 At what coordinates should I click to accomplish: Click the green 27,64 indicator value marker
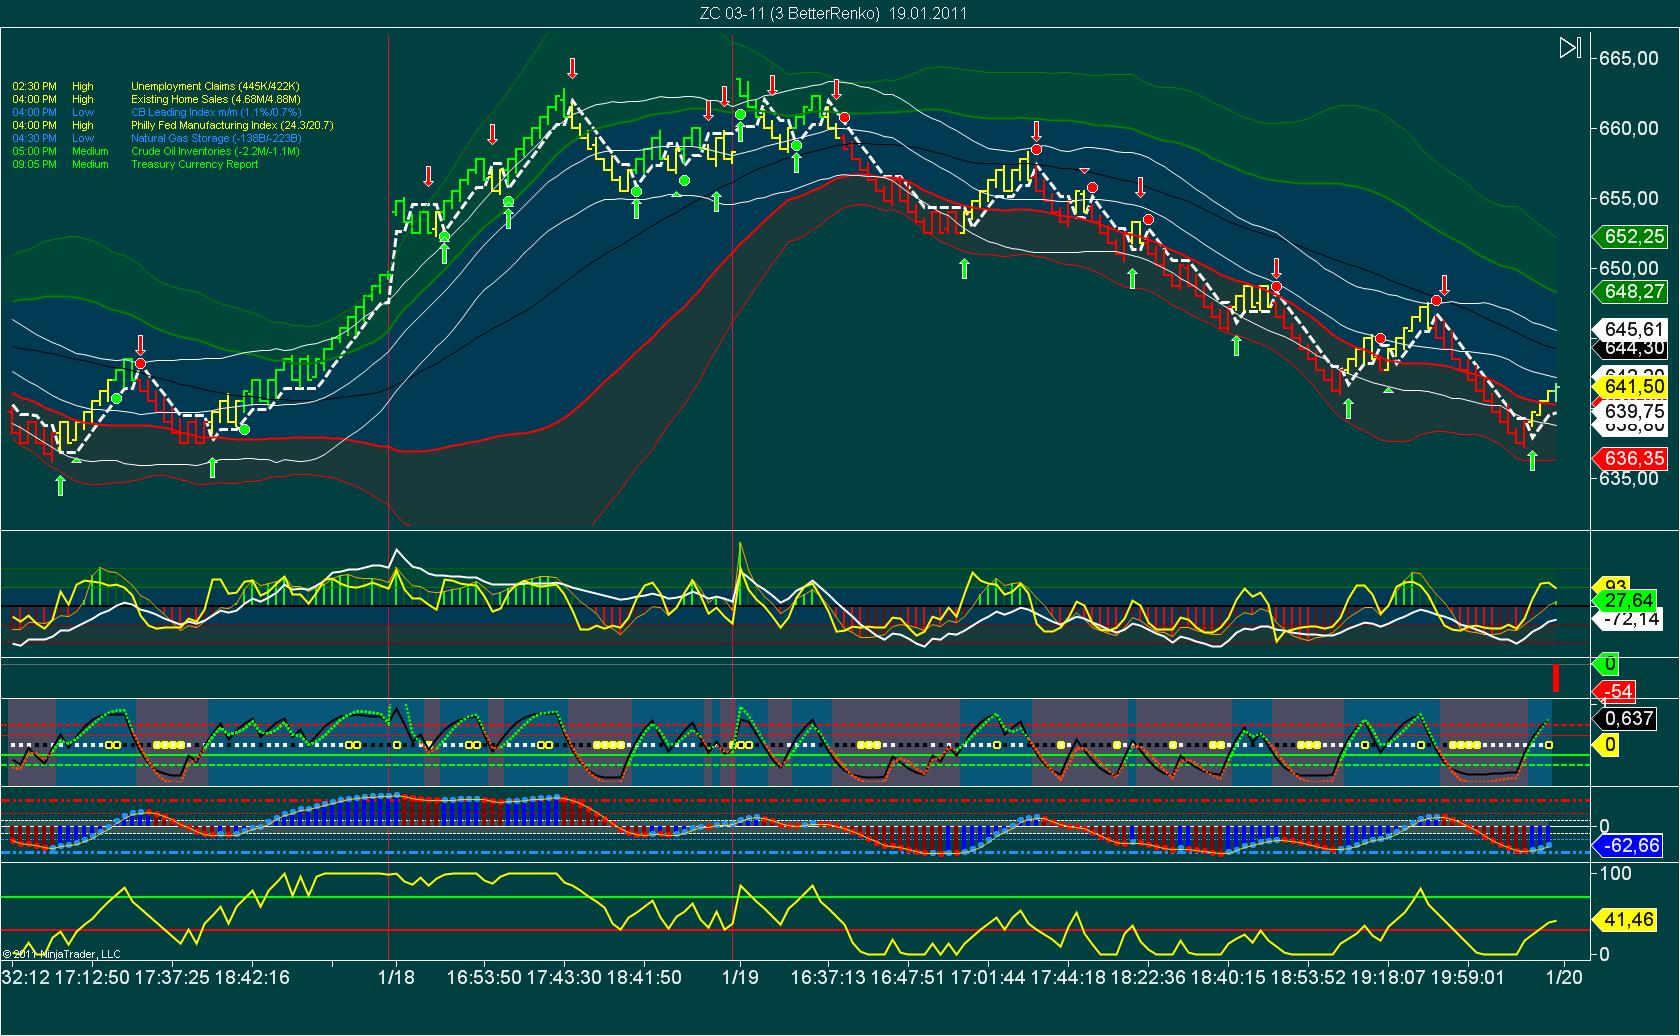tap(1626, 601)
